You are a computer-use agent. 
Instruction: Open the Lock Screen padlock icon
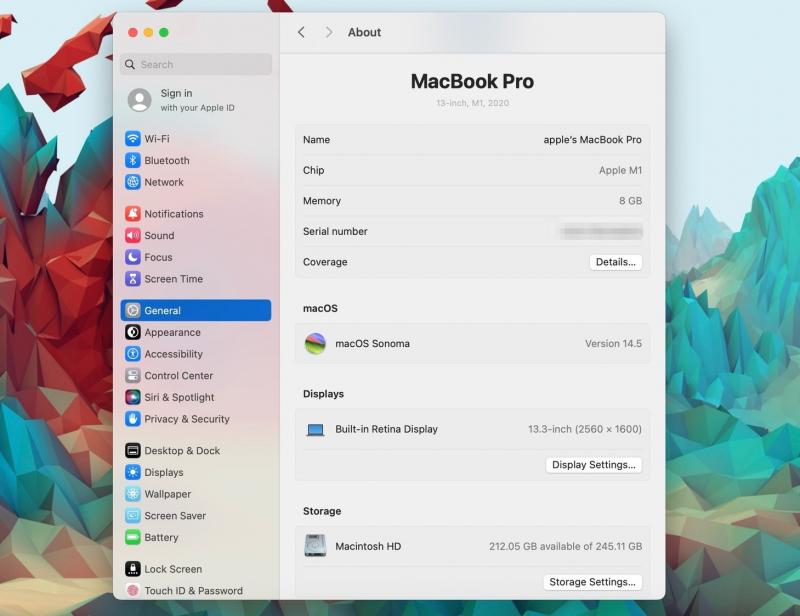point(133,569)
